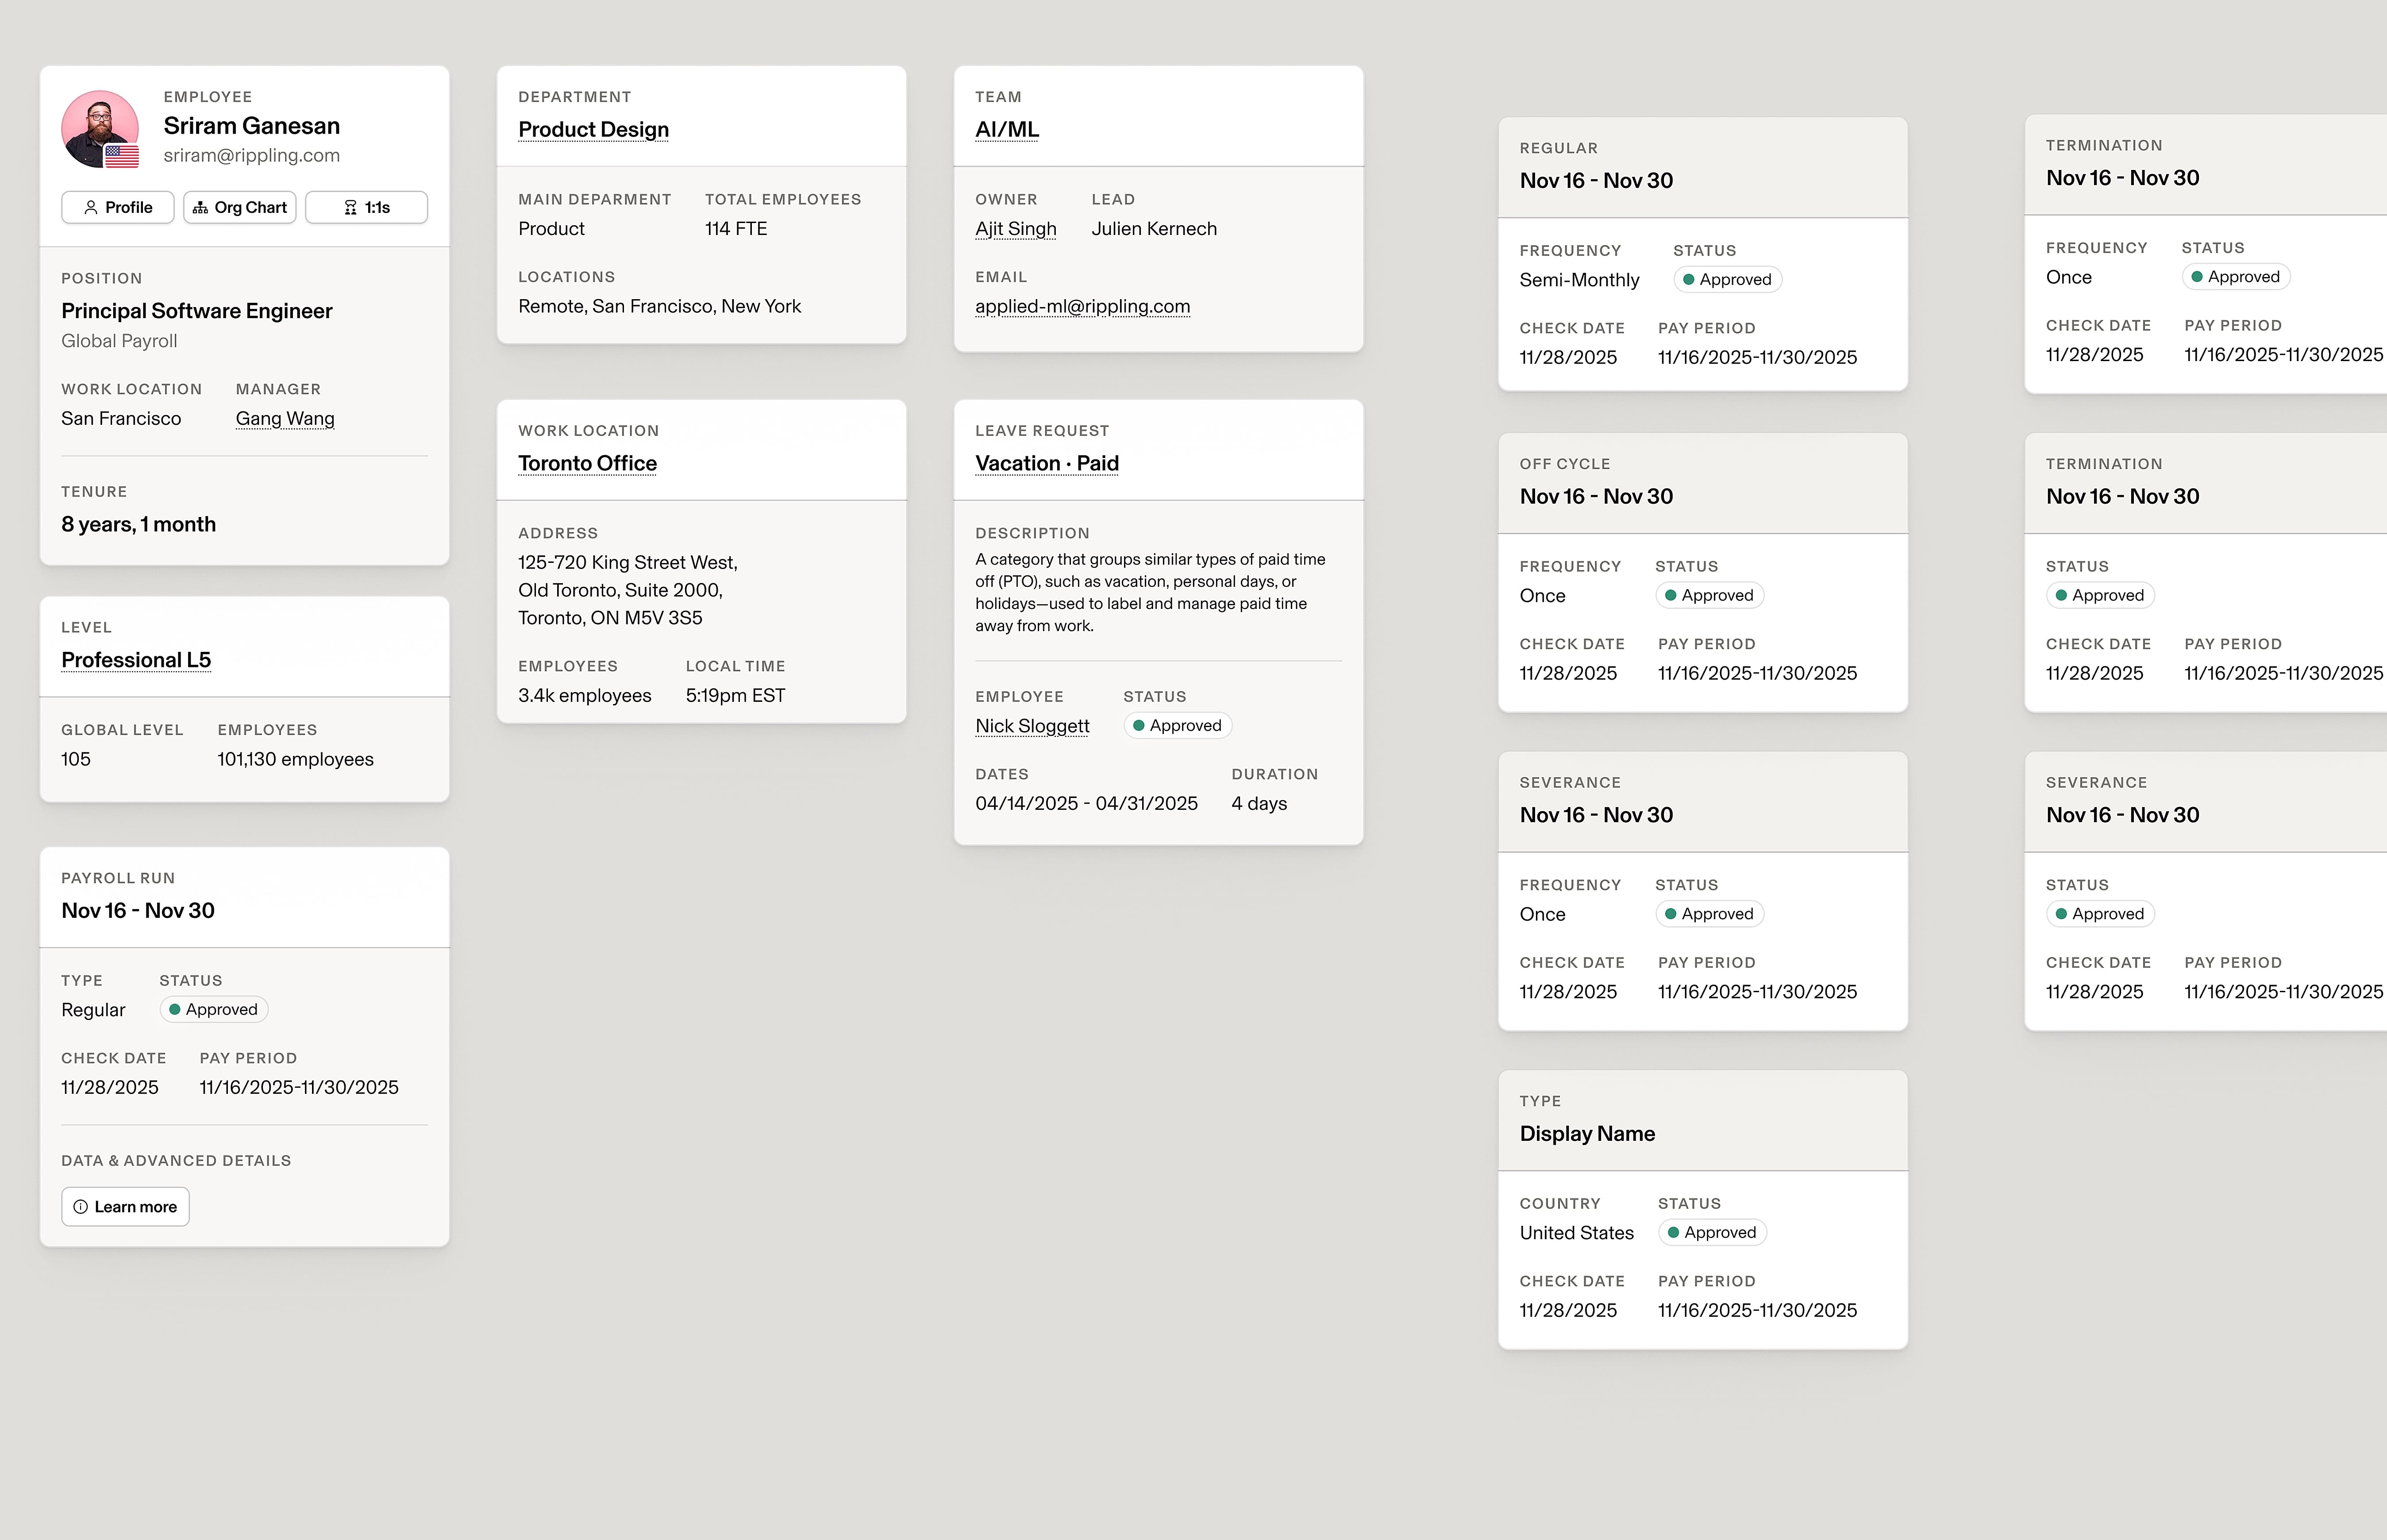
Task: Open the Professional L5 level link
Action: [x=136, y=660]
